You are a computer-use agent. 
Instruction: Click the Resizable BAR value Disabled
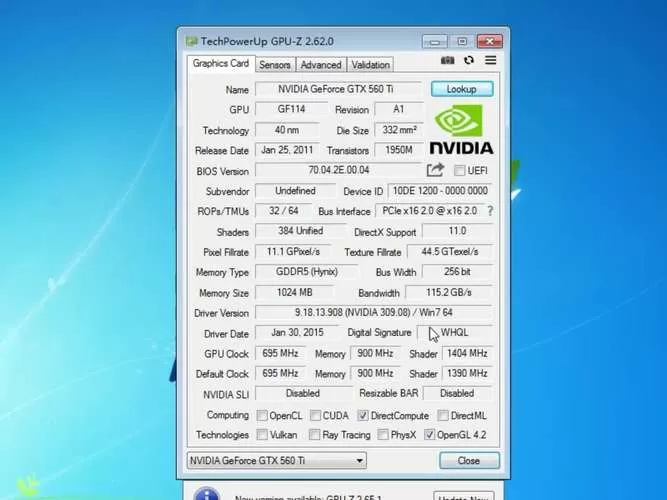457,393
